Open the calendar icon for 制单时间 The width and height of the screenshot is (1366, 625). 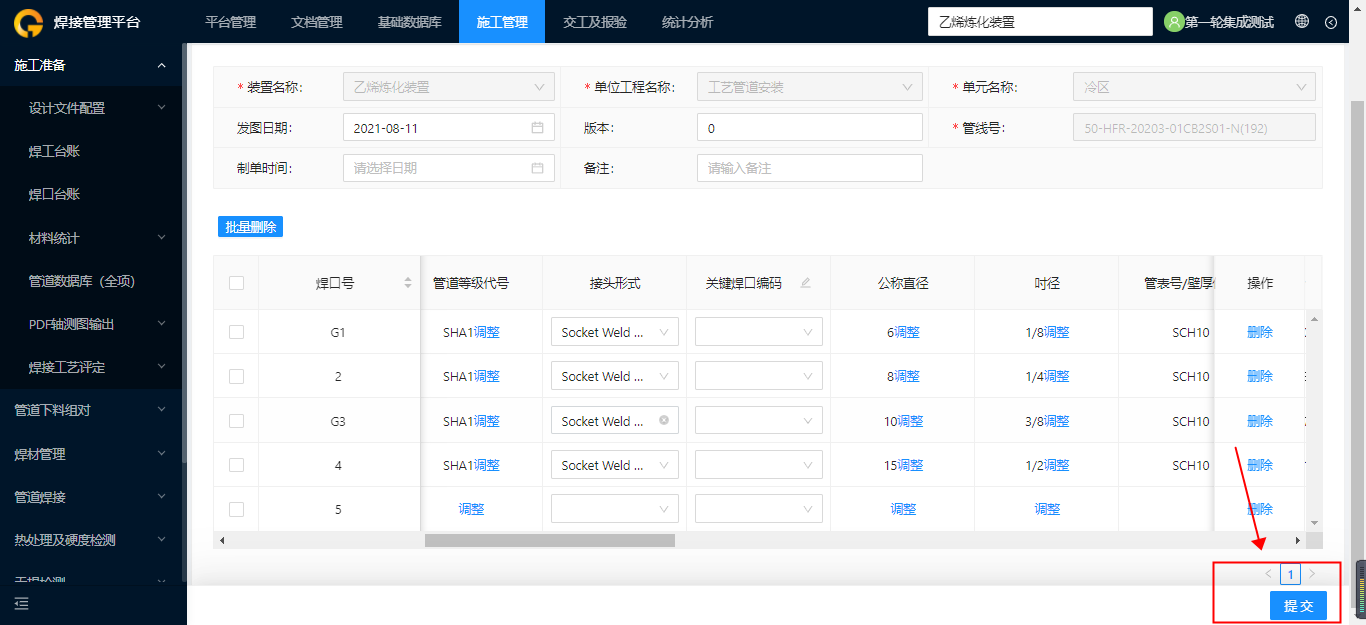[x=537, y=168]
